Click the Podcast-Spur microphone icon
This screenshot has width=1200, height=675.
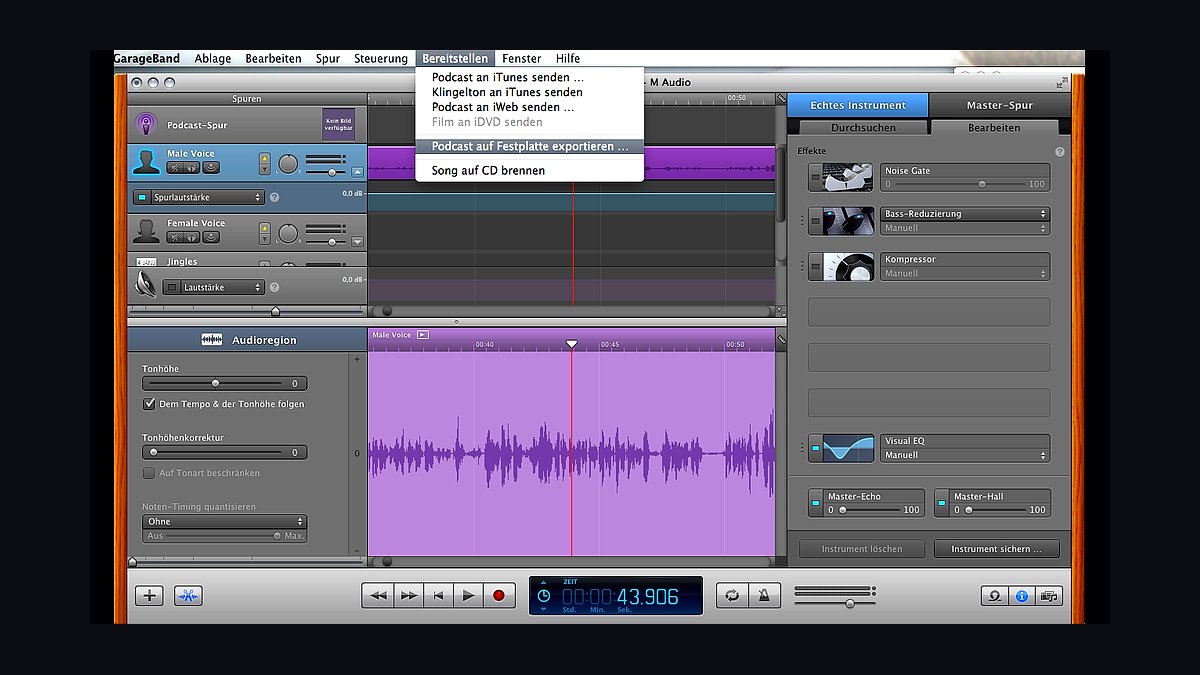[x=146, y=125]
